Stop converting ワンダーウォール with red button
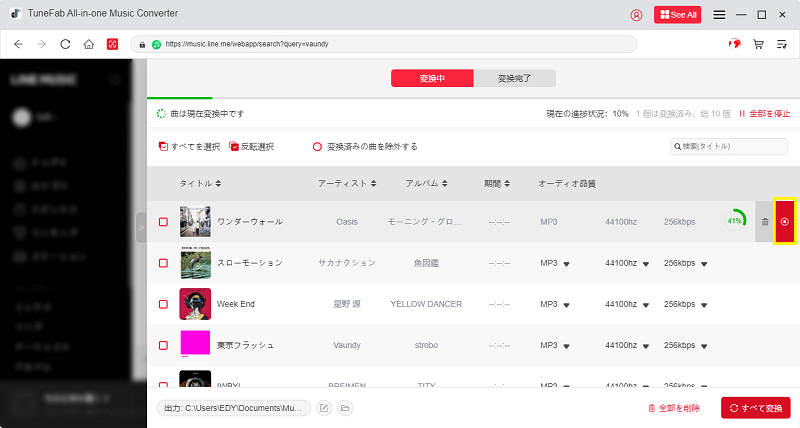 pyautogui.click(x=785, y=221)
